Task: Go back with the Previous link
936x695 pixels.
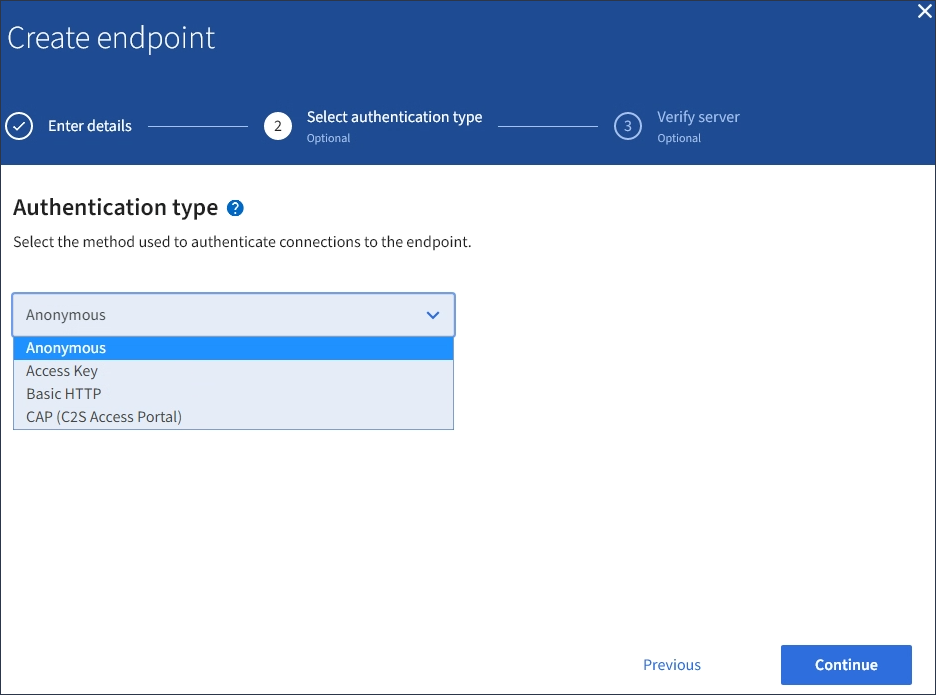Action: pyautogui.click(x=672, y=665)
